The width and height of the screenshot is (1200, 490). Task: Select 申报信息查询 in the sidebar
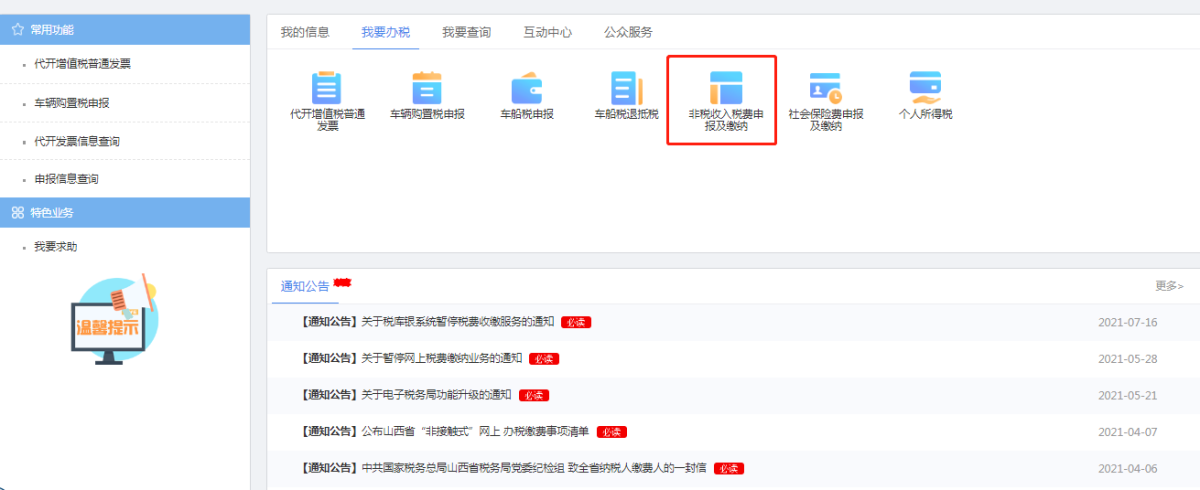pyautogui.click(x=66, y=179)
